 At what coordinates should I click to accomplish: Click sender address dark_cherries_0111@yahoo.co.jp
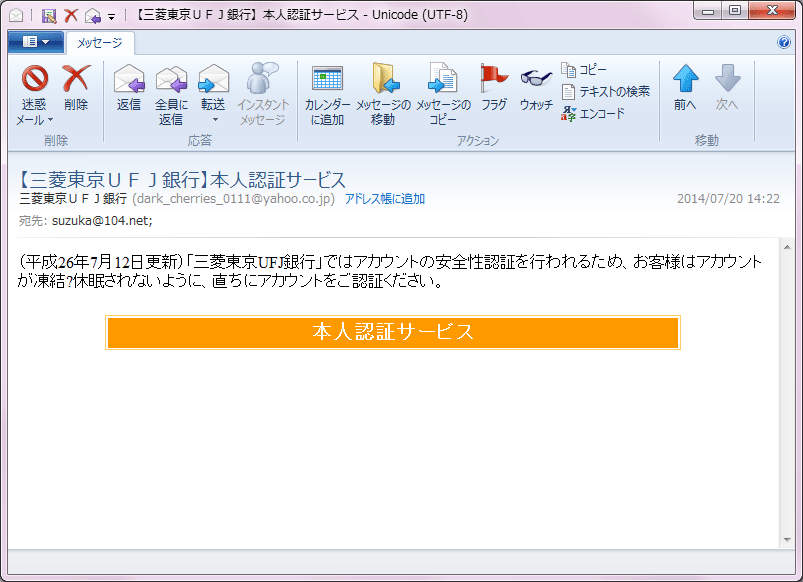(234, 199)
